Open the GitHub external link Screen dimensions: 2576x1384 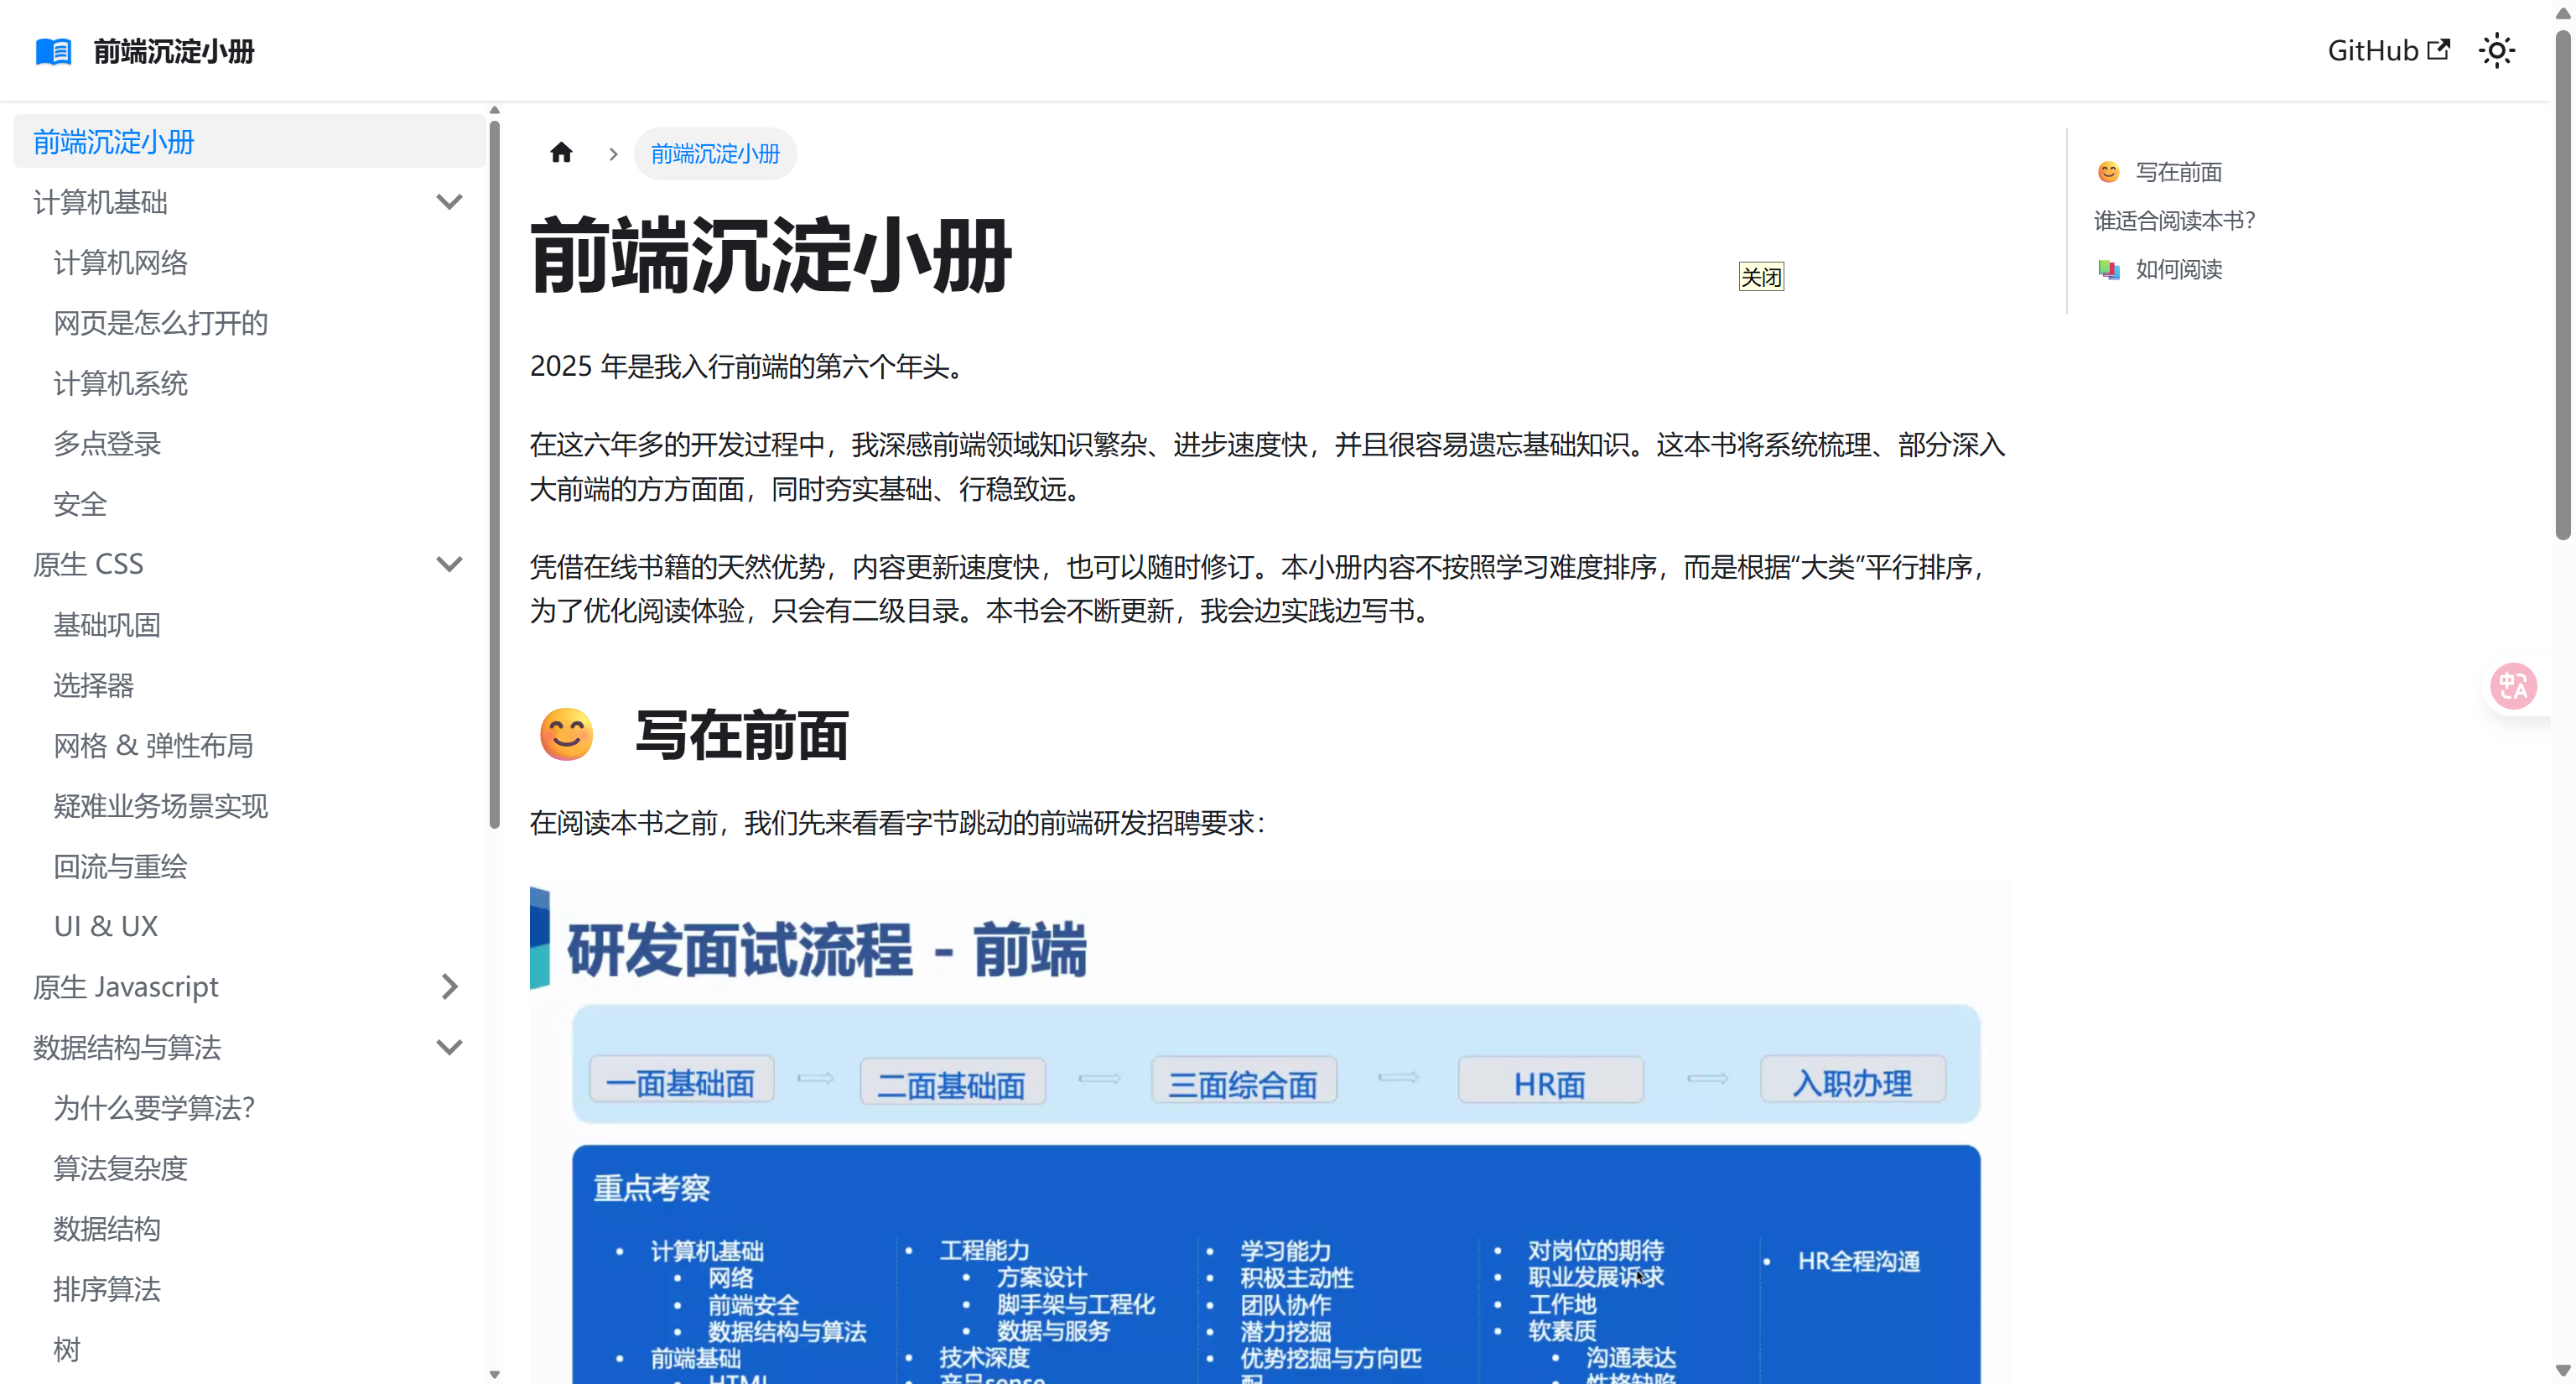pos(2388,51)
